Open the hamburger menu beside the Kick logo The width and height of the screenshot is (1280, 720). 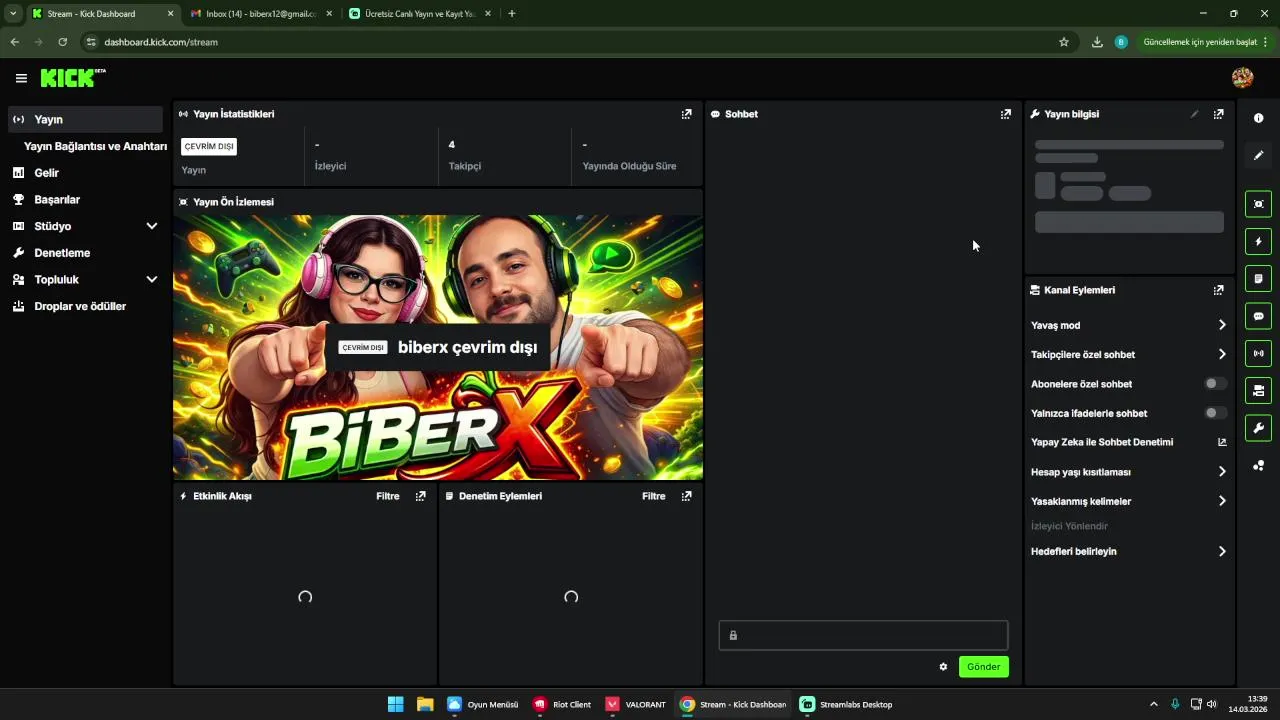21,78
